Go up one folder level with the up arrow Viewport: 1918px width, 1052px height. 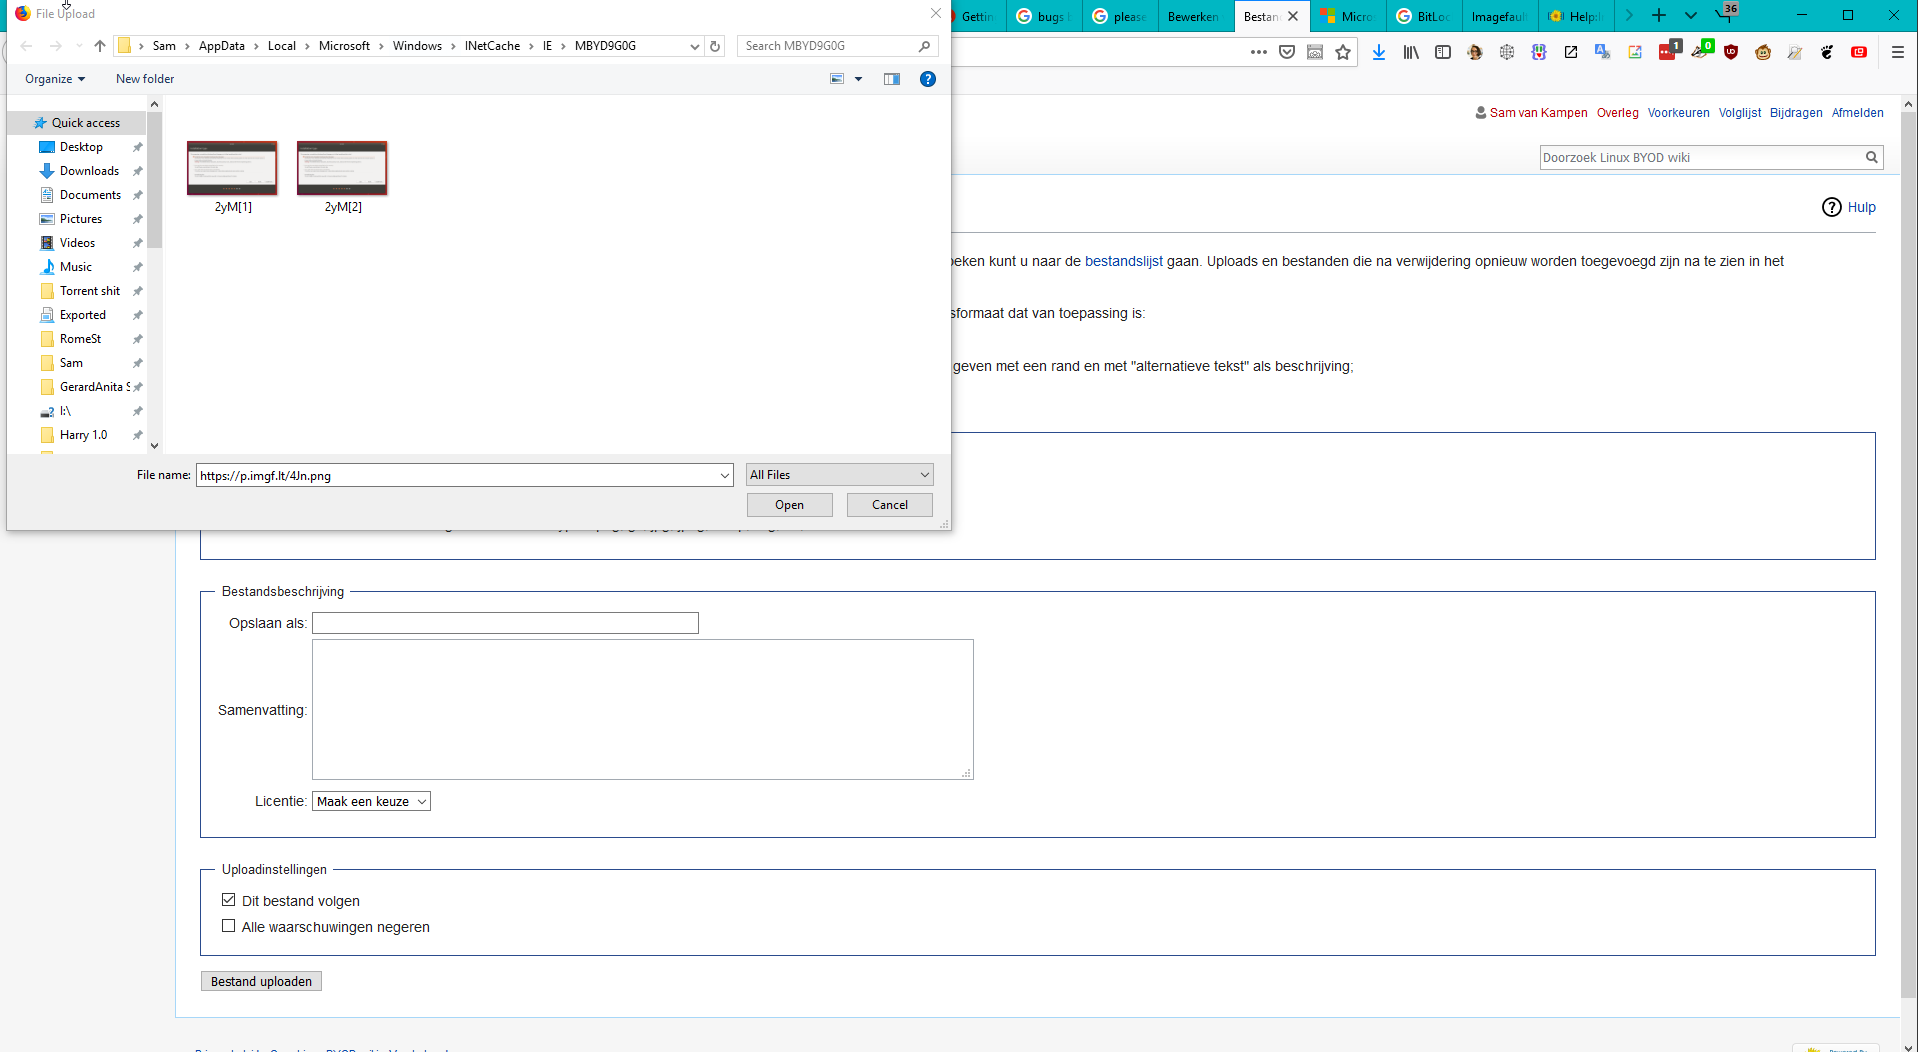pyautogui.click(x=100, y=46)
